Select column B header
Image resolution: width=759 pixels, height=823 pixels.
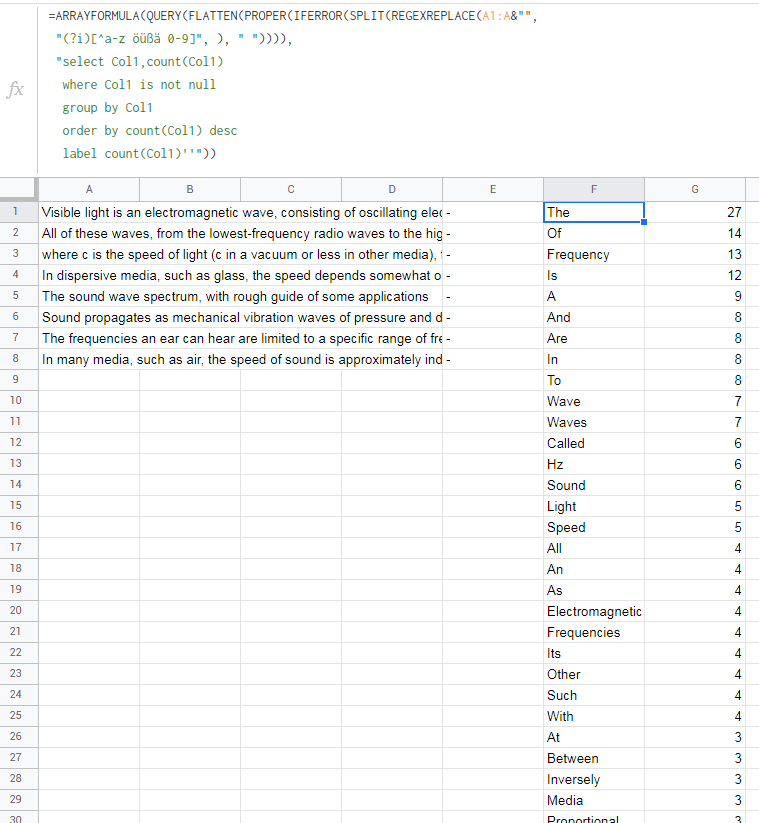(190, 189)
